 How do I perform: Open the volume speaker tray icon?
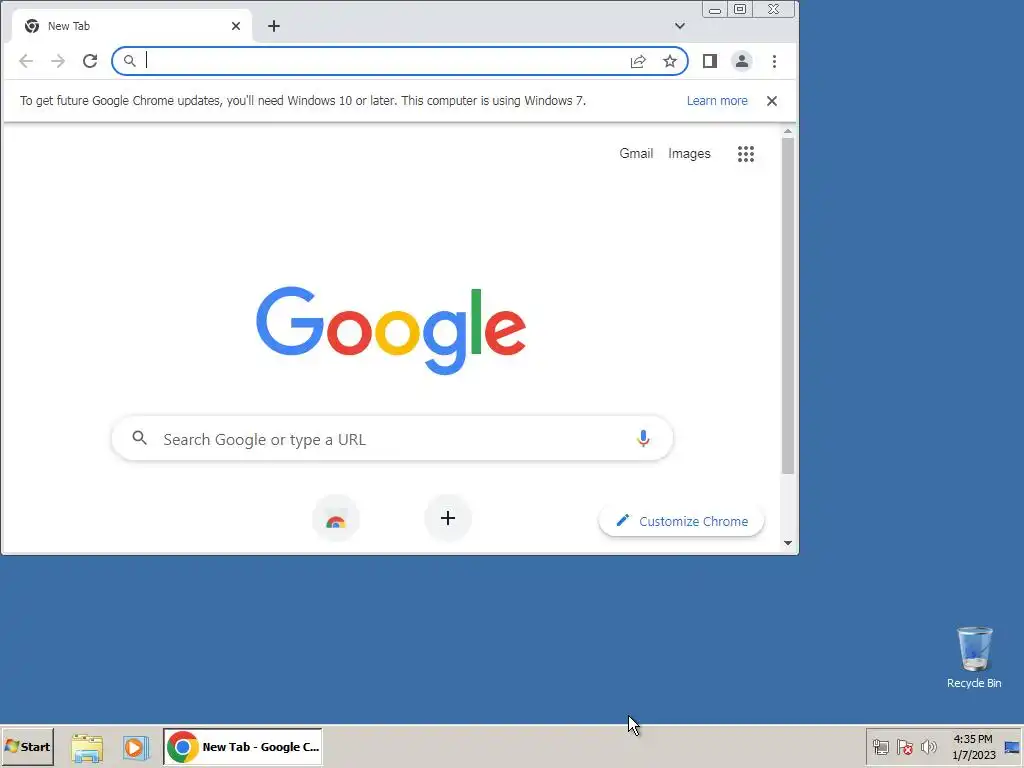(929, 747)
